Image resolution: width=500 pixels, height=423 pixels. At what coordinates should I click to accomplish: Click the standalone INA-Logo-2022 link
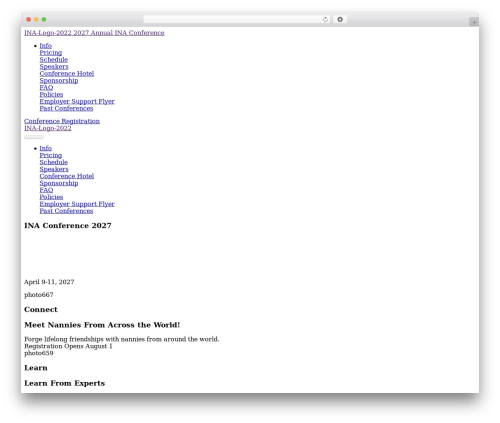48,128
